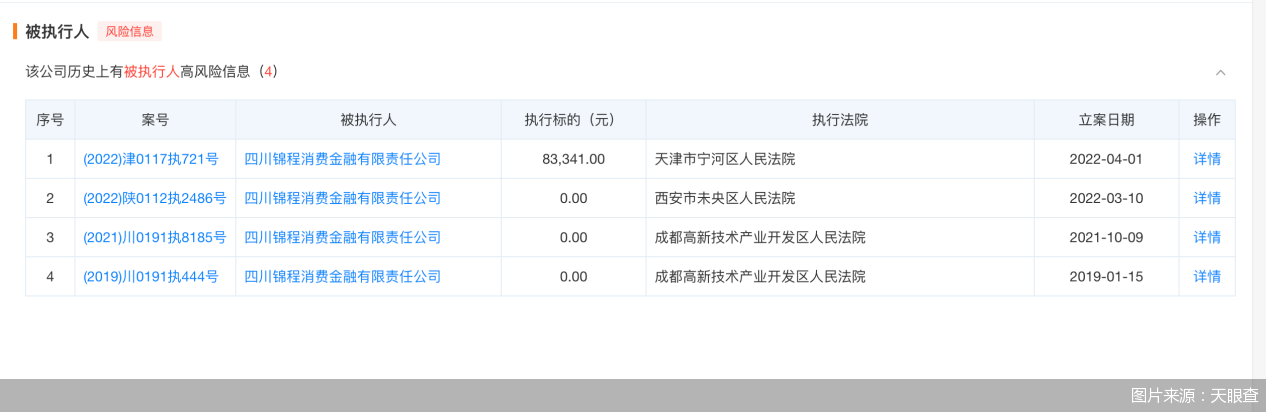
Task: Select the court cell in 2021-10-09 row
Action: click(x=840, y=237)
